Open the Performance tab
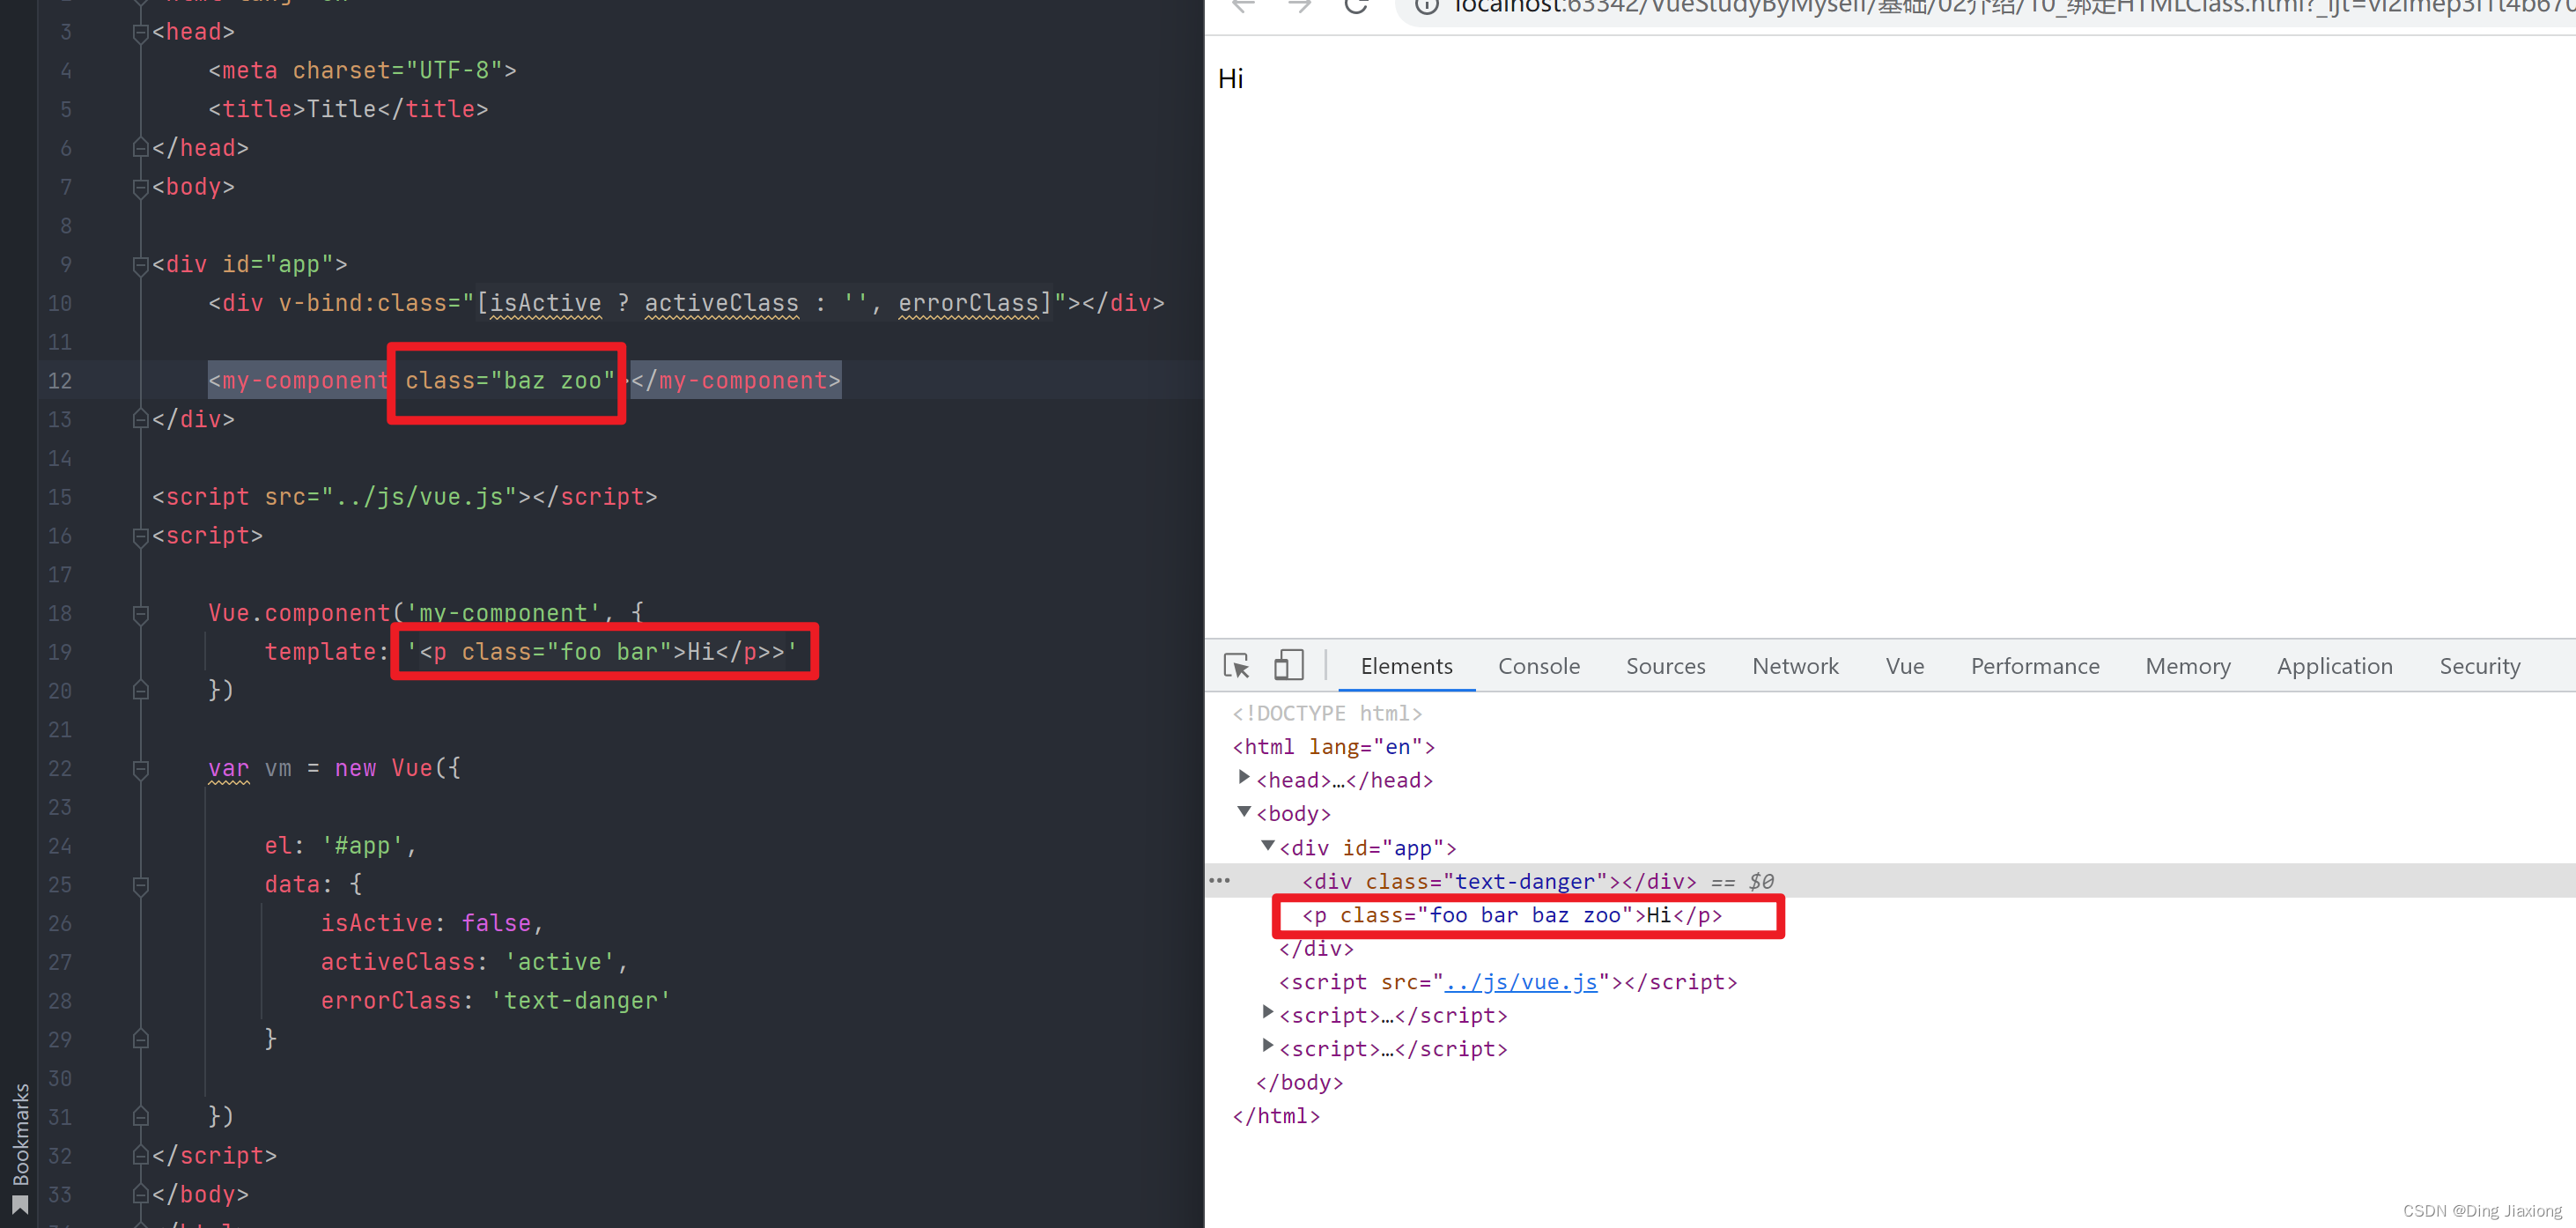Image resolution: width=2576 pixels, height=1228 pixels. [x=2035, y=666]
